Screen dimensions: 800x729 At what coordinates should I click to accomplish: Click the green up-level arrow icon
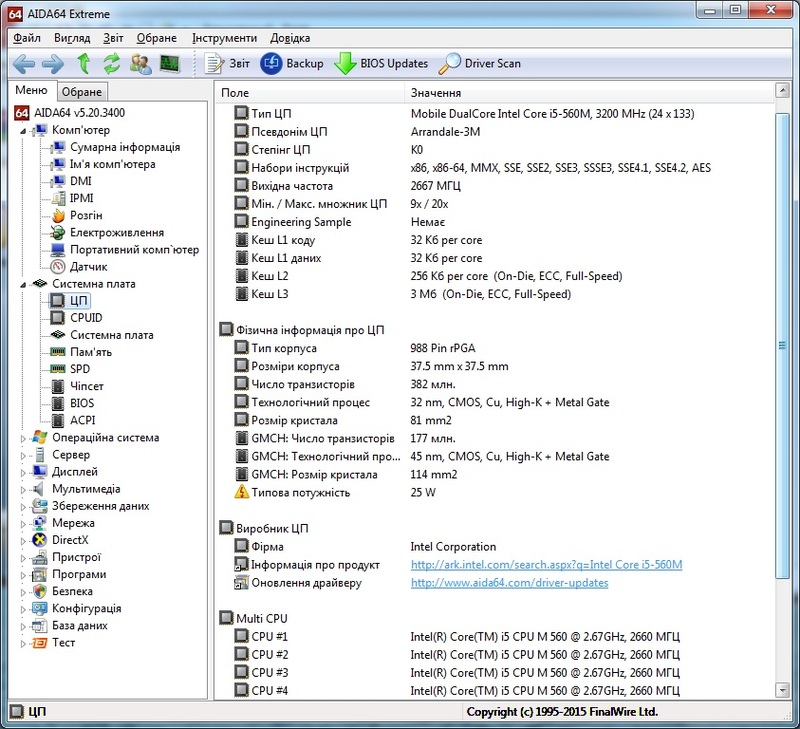click(x=84, y=64)
